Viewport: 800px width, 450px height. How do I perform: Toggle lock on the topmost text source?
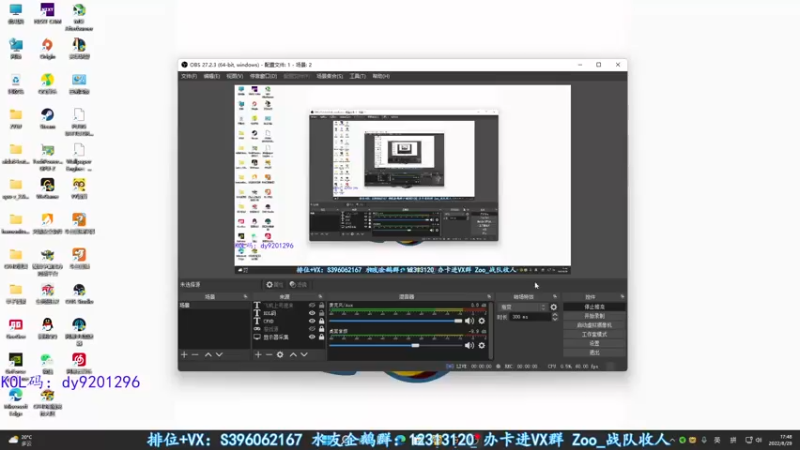click(x=321, y=306)
